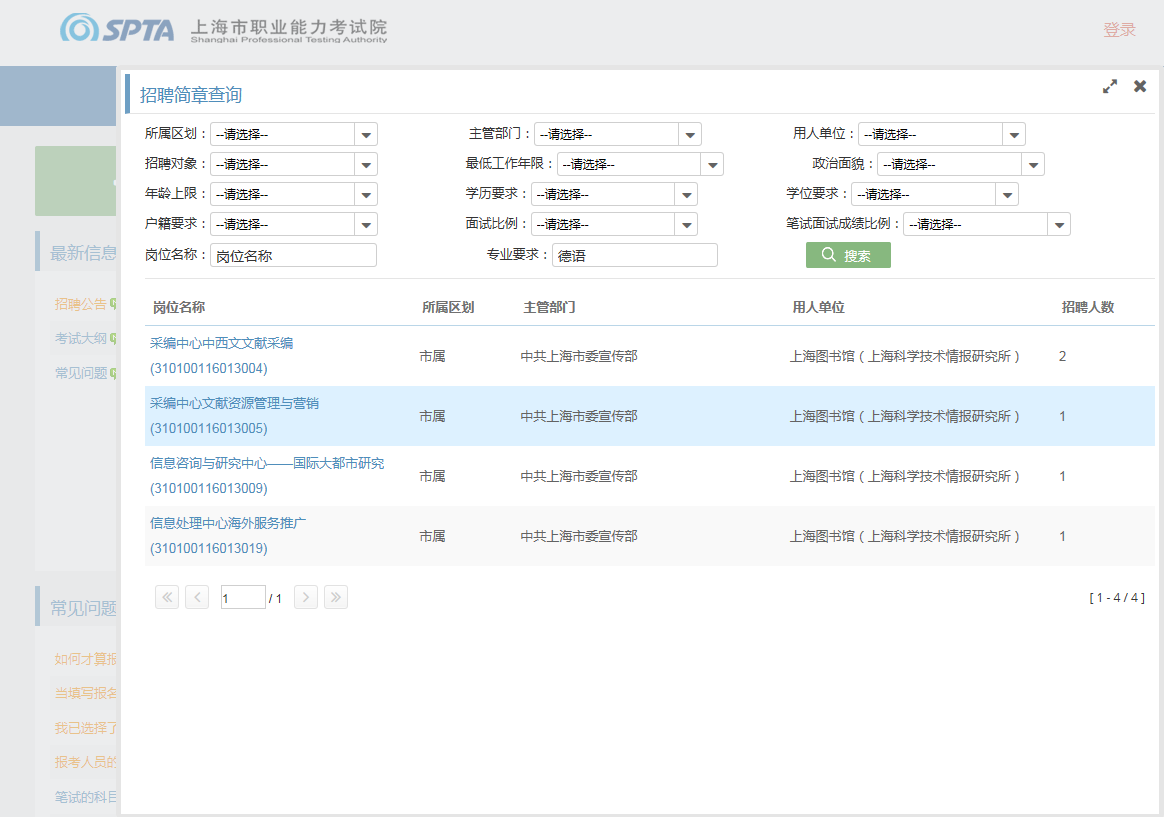
Task: Go to the next results page
Action: point(306,597)
